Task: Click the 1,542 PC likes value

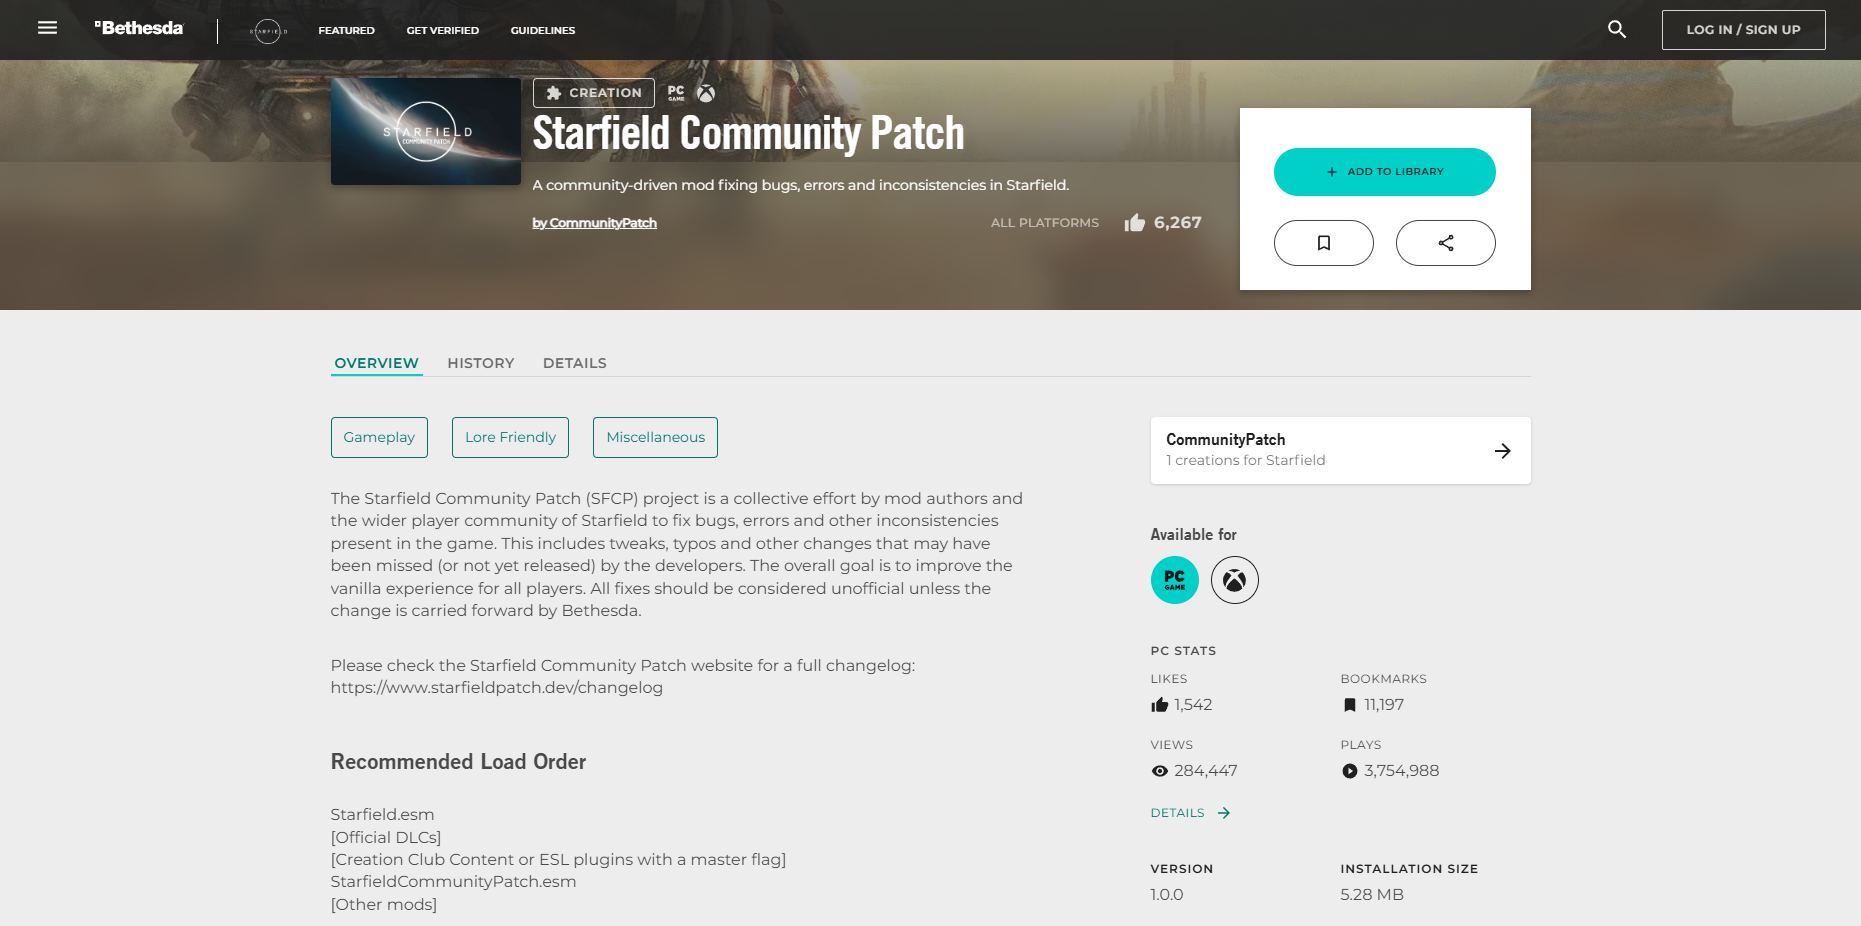Action: coord(1193,705)
